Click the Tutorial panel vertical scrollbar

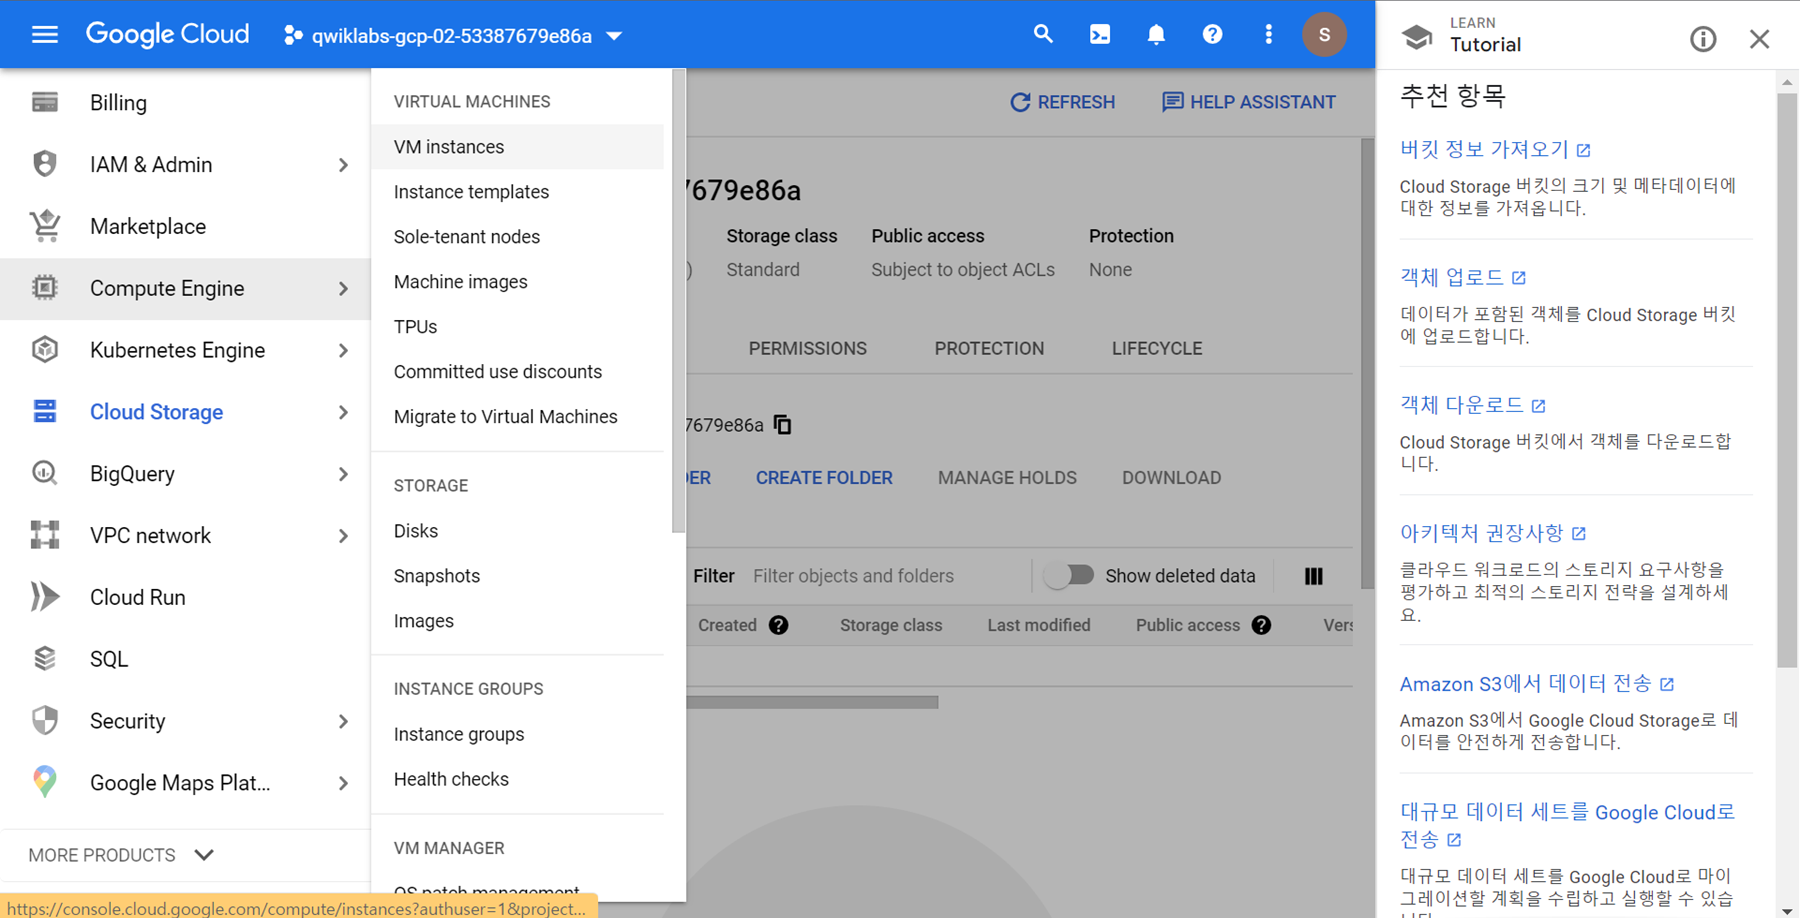(x=1787, y=379)
